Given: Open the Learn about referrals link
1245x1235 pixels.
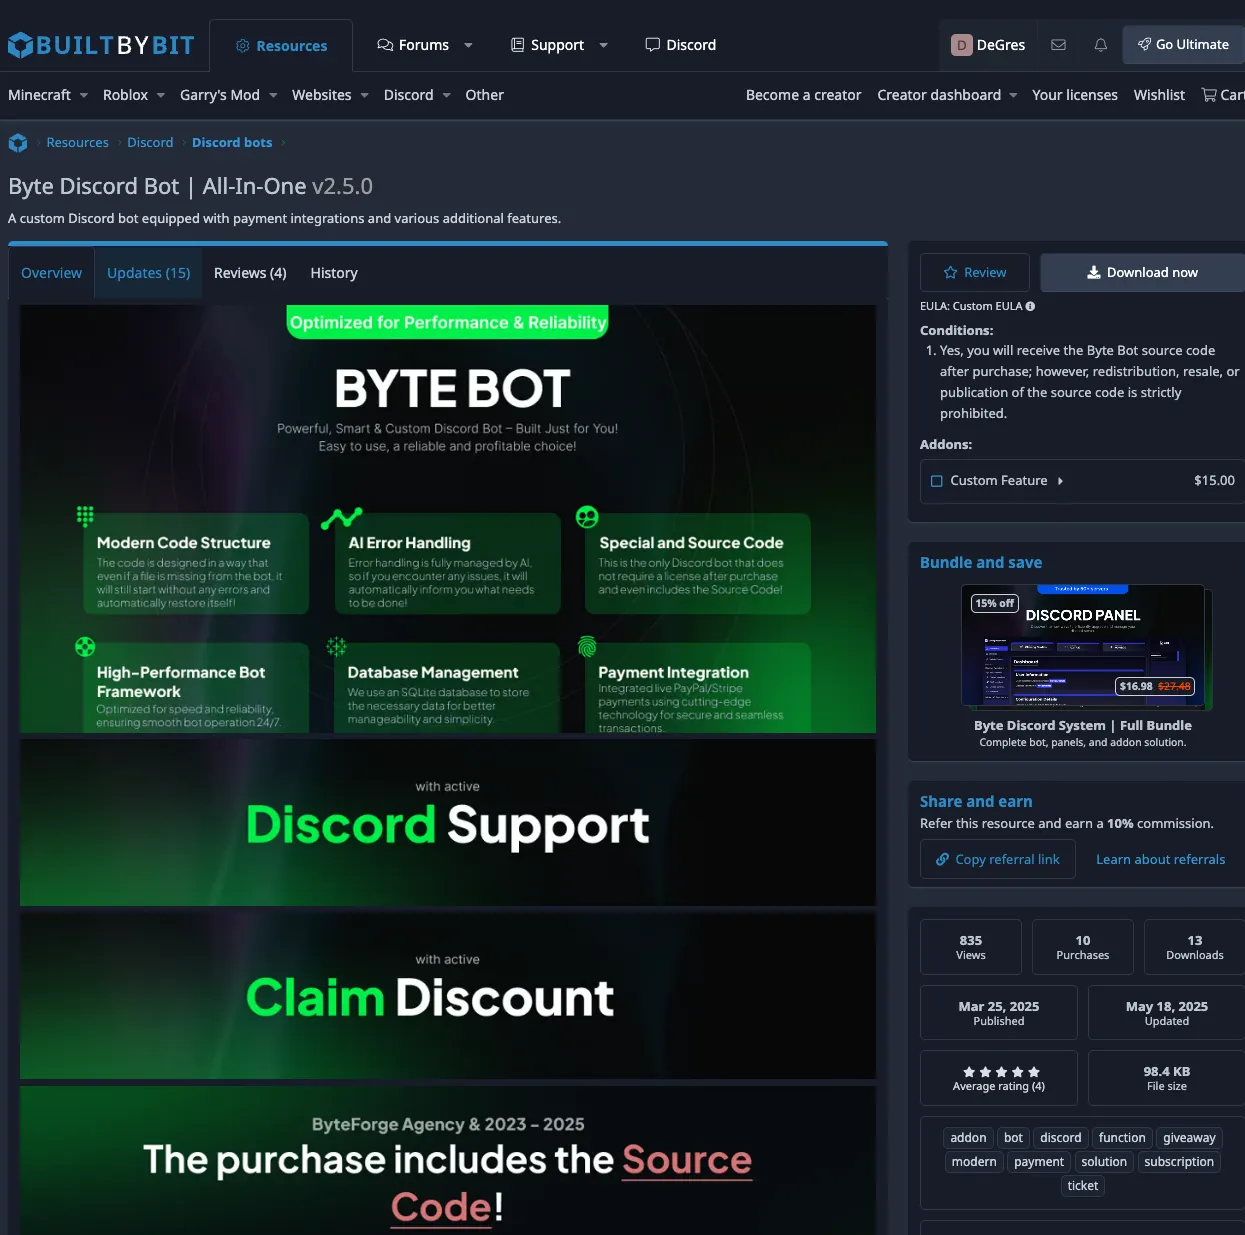Looking at the screenshot, I should tap(1160, 859).
